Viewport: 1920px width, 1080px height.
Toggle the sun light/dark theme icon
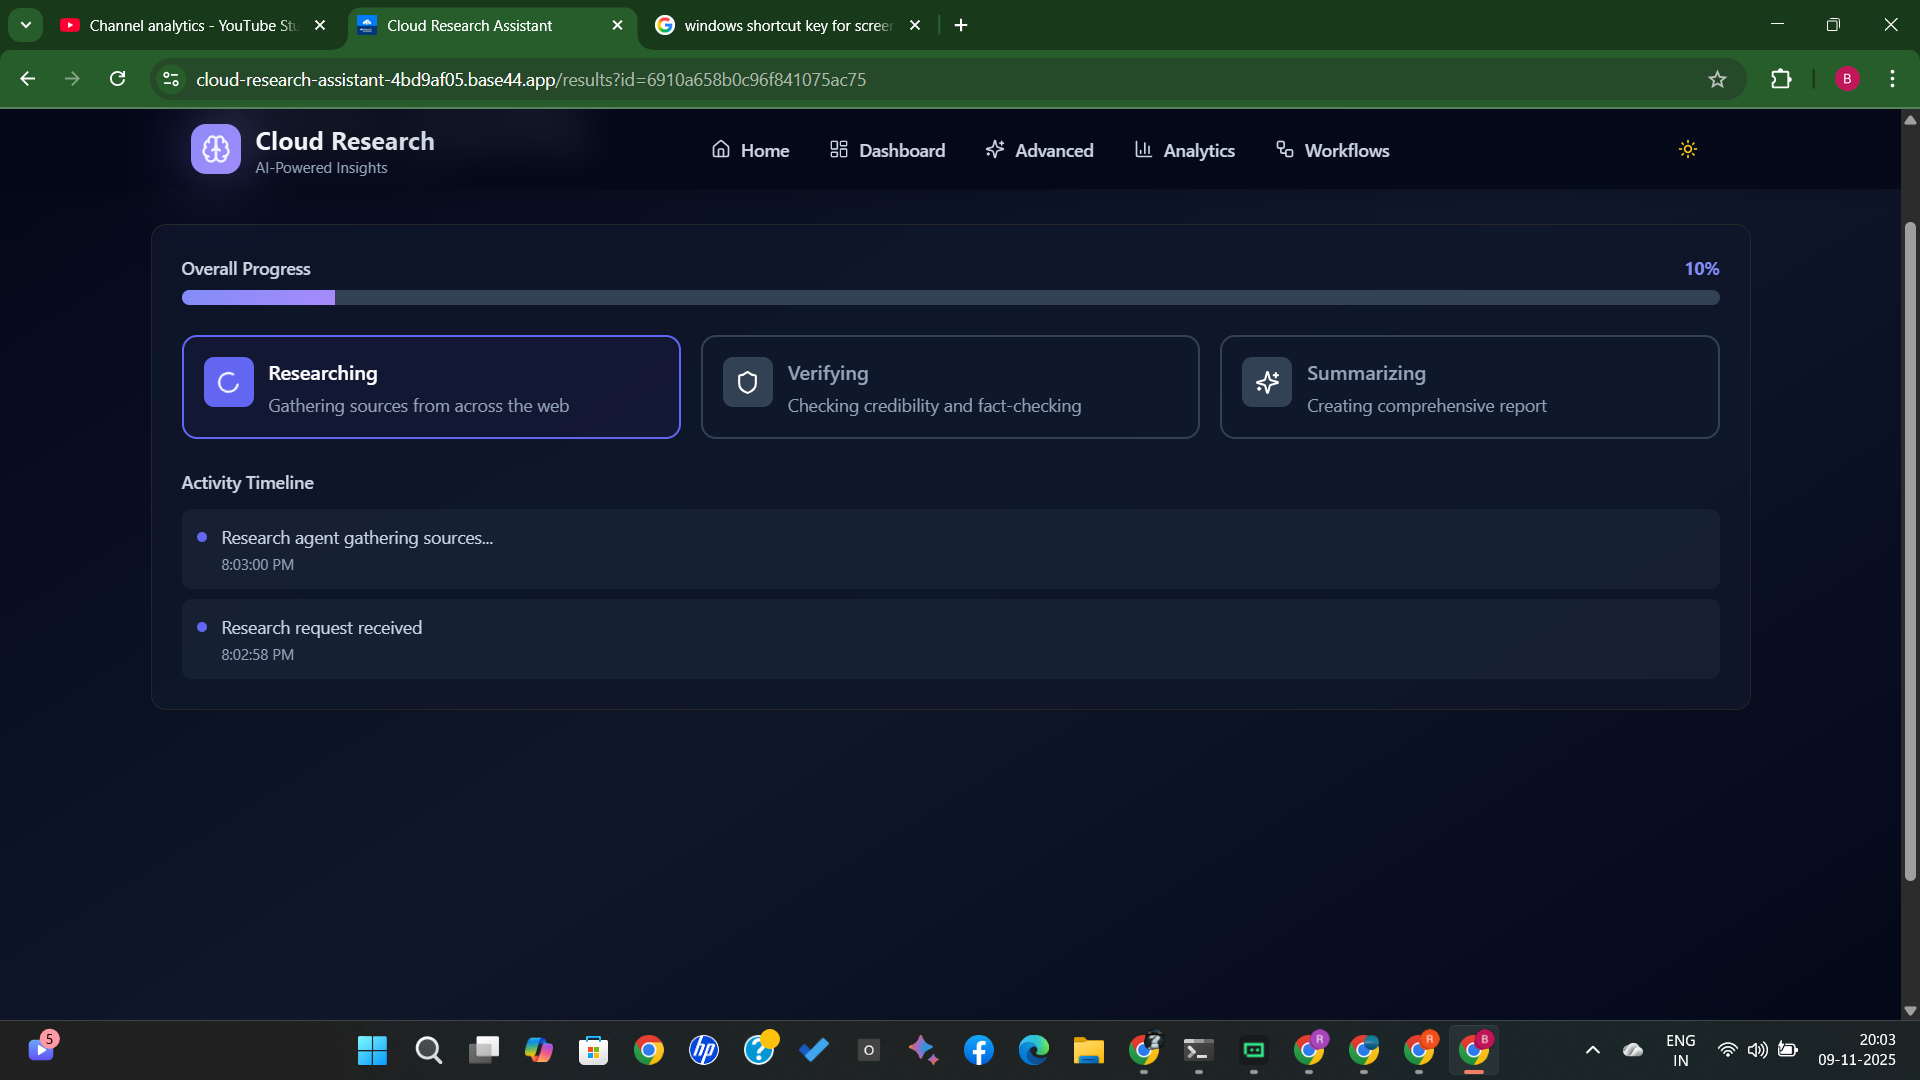[x=1687, y=149]
